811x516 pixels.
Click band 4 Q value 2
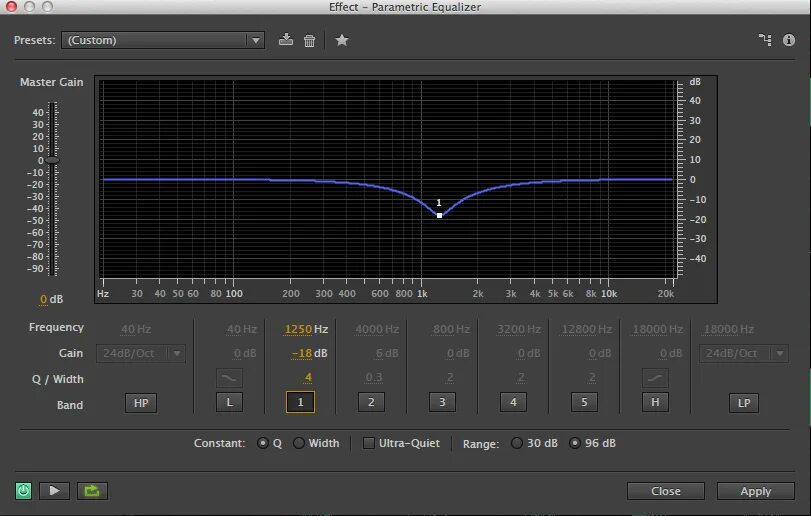tap(521, 377)
